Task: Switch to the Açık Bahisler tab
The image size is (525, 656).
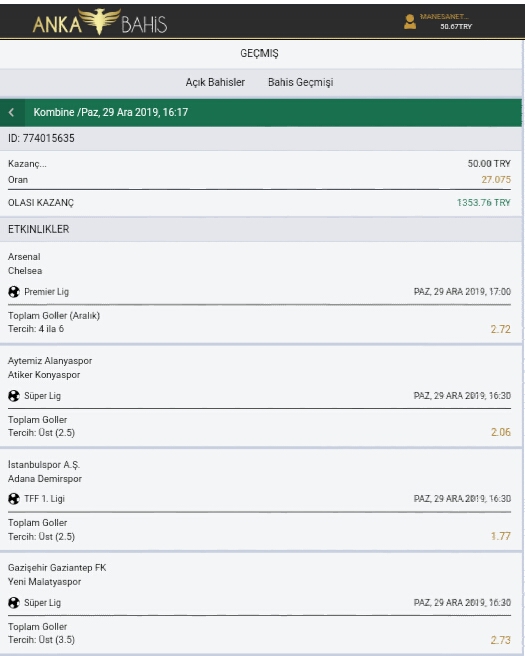Action: 215,82
